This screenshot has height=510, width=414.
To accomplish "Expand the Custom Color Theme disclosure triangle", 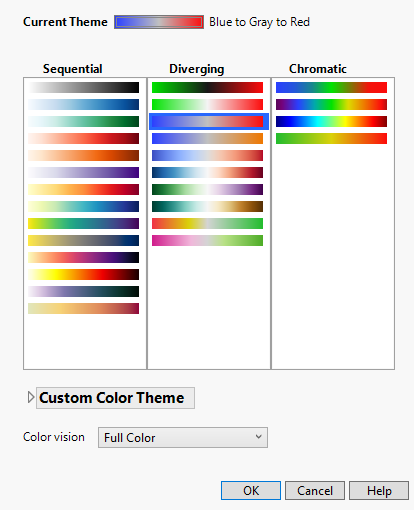I will pyautogui.click(x=31, y=397).
